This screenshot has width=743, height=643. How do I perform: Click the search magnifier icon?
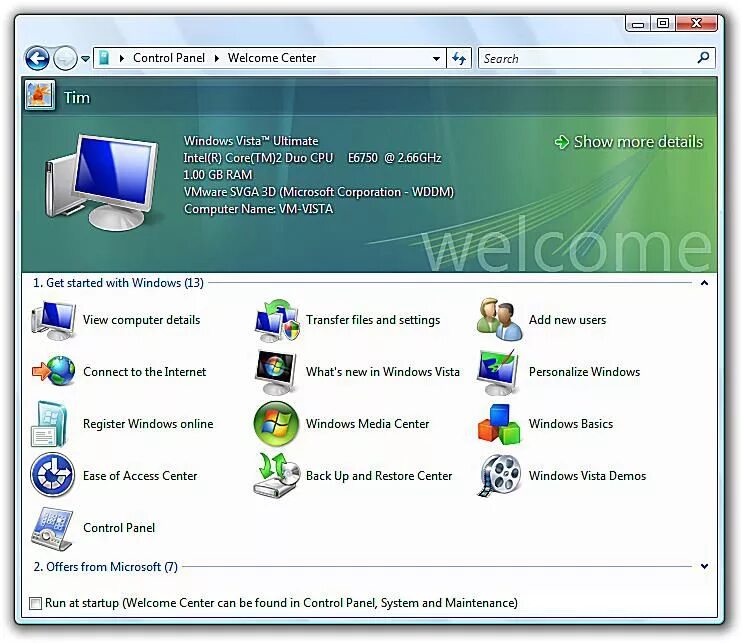[x=703, y=58]
